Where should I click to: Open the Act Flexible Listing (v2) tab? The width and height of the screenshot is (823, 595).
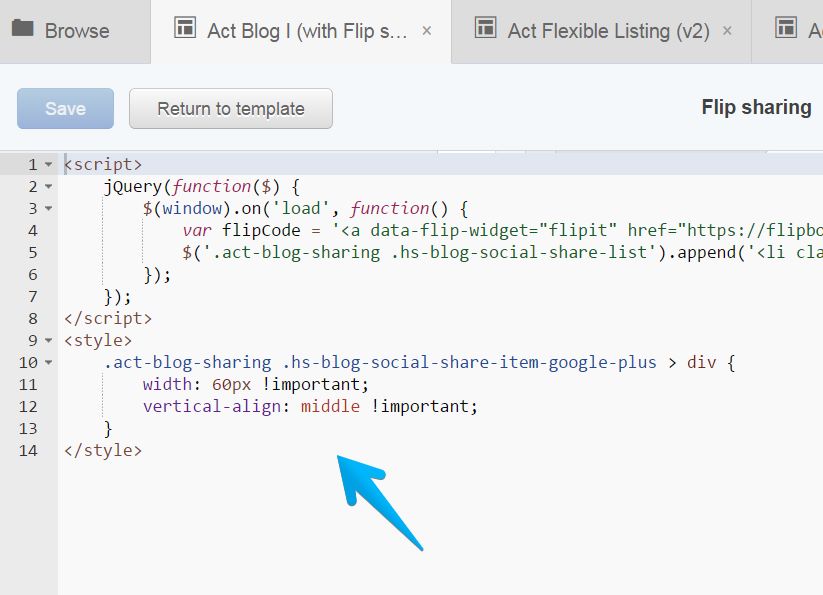point(608,31)
